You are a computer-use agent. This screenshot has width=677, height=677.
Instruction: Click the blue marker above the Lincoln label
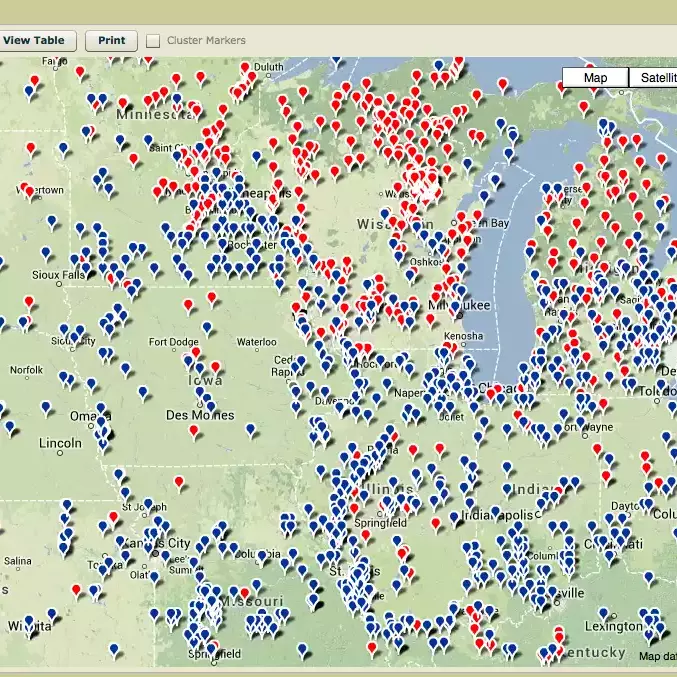point(47,408)
